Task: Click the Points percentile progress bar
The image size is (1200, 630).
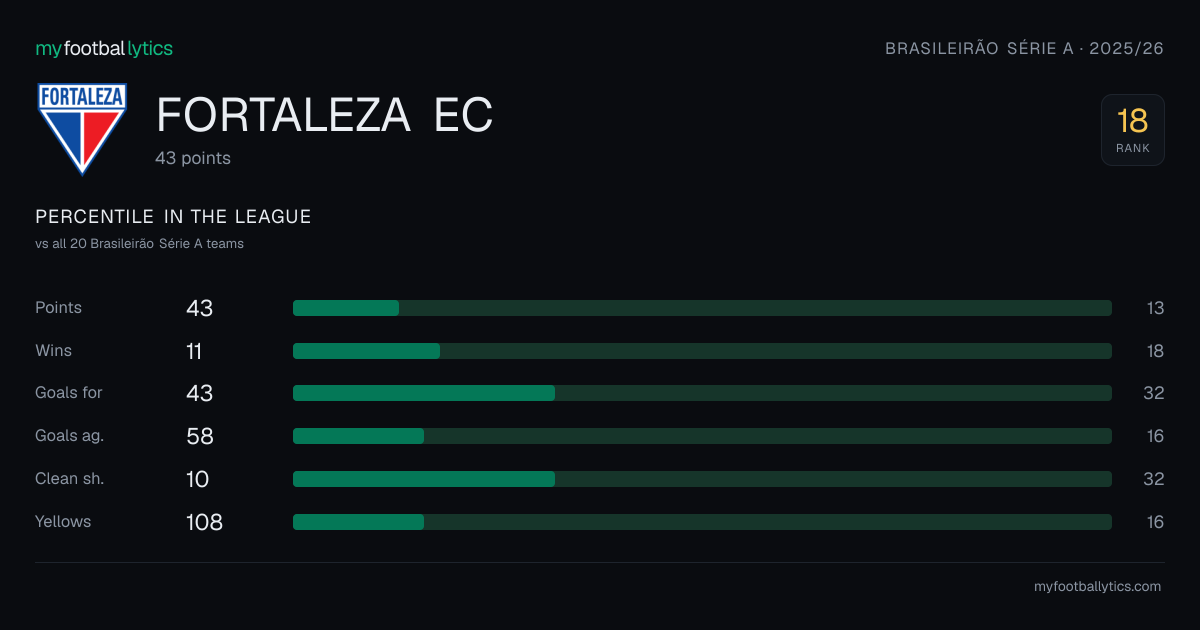Action: [x=702, y=308]
